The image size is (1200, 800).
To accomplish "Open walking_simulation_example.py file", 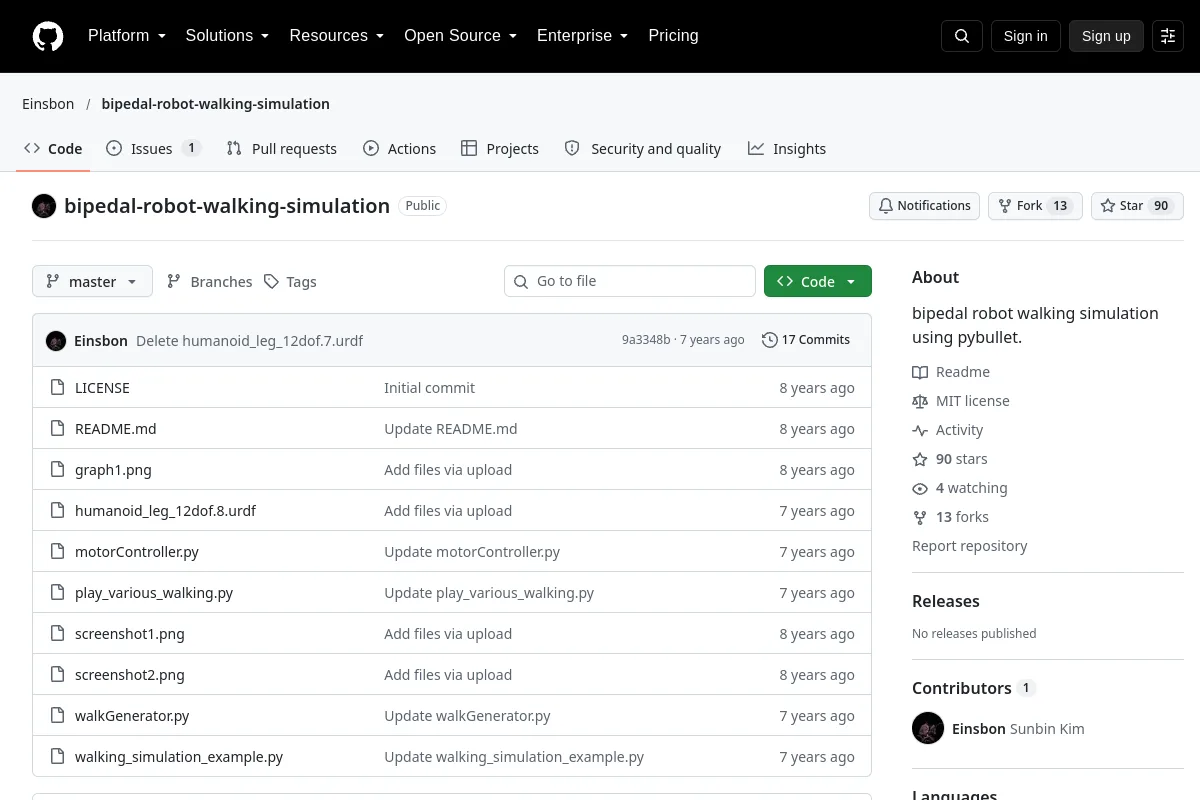I will click(x=179, y=757).
